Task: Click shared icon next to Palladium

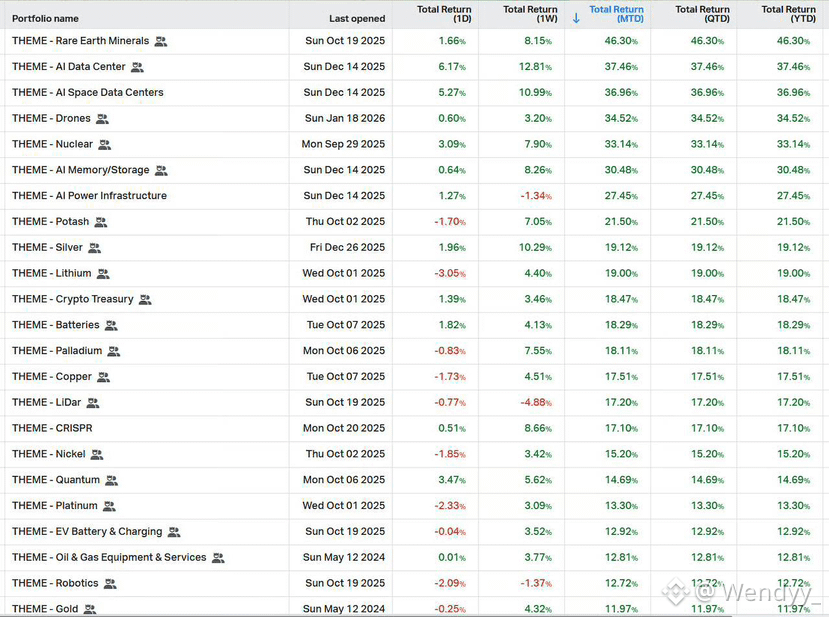Action: tap(114, 352)
